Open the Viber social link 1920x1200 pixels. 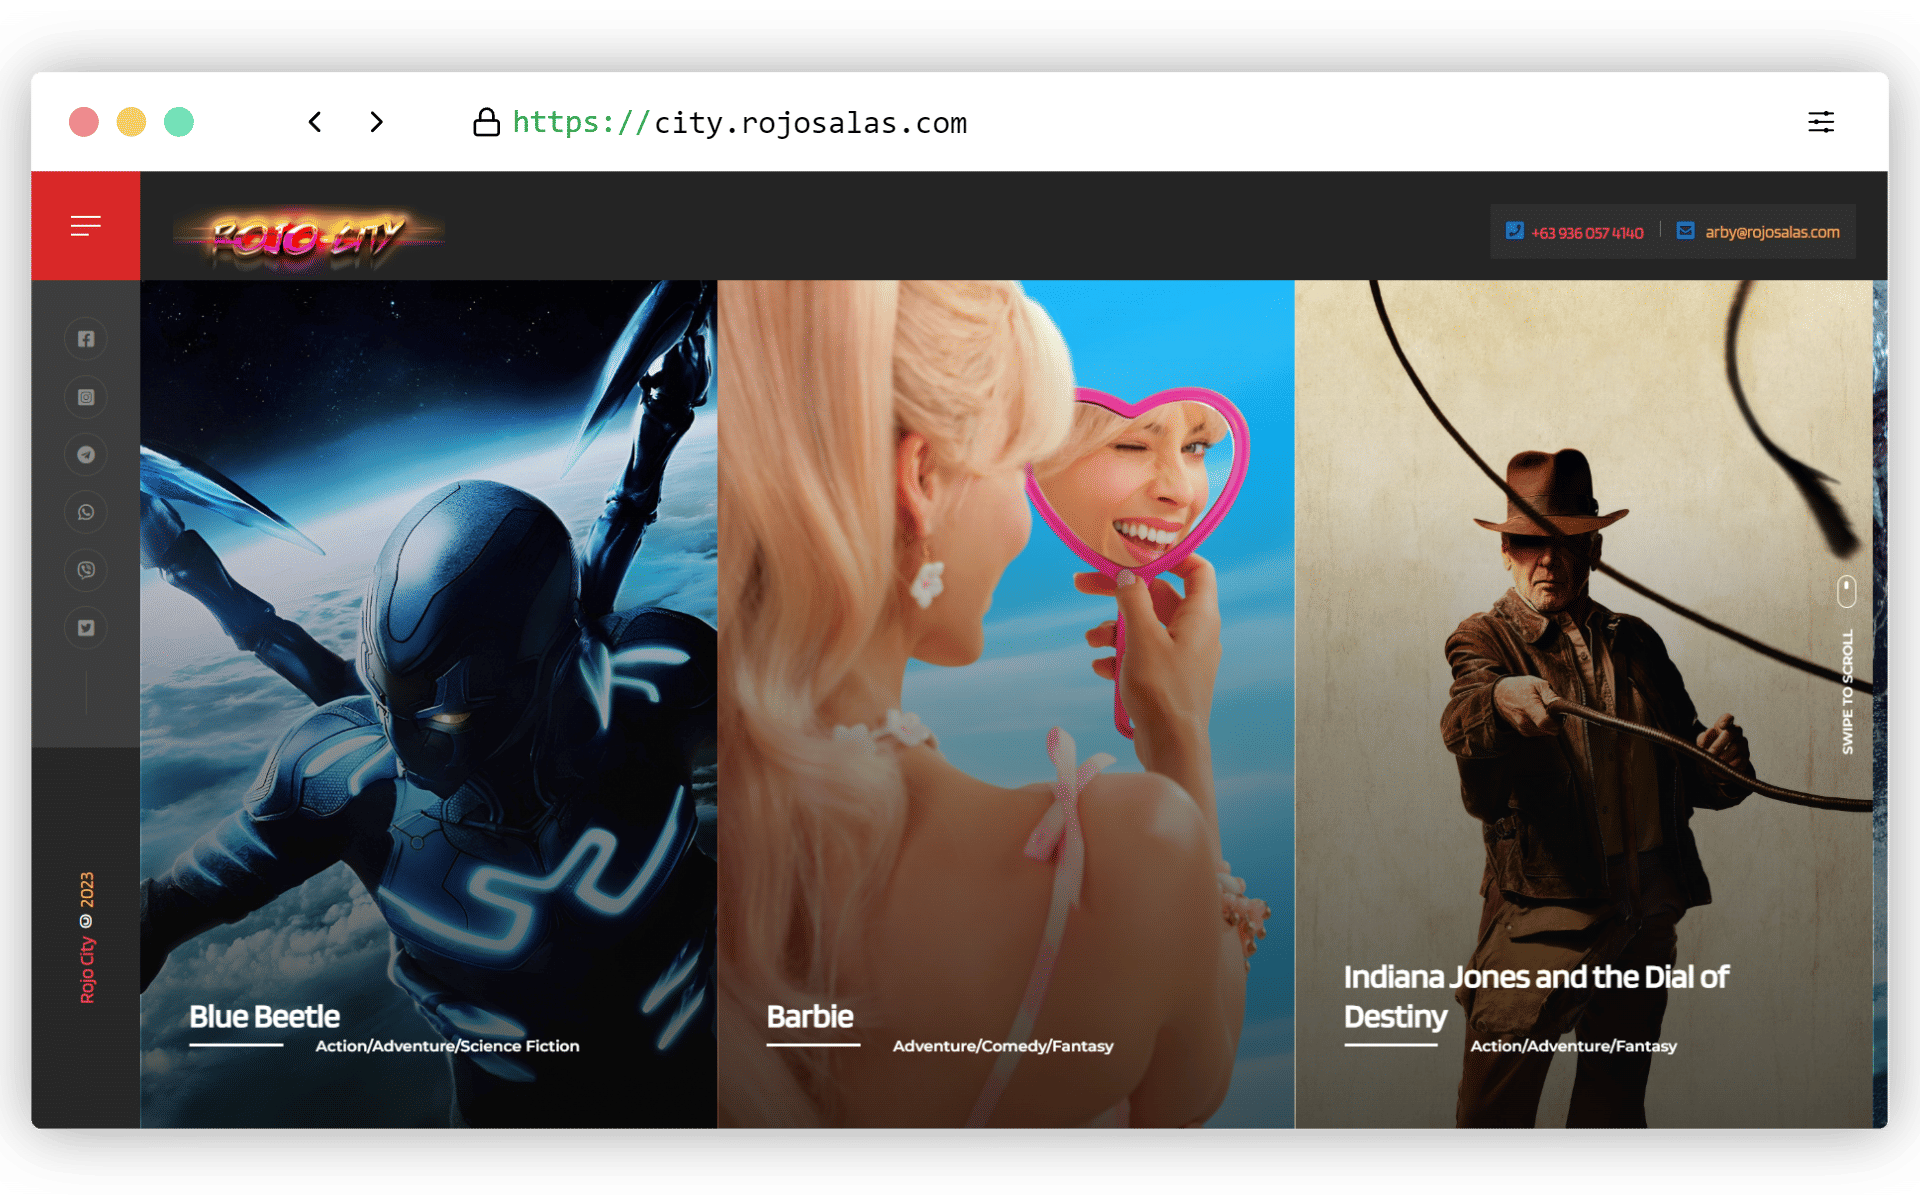[x=86, y=570]
